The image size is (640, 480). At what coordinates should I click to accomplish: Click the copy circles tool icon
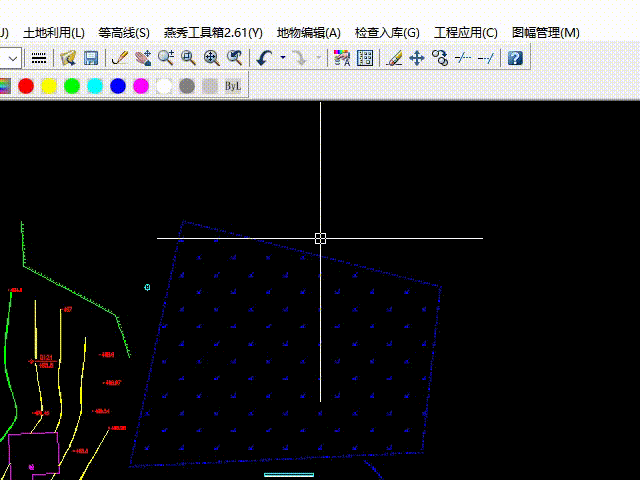(440, 58)
